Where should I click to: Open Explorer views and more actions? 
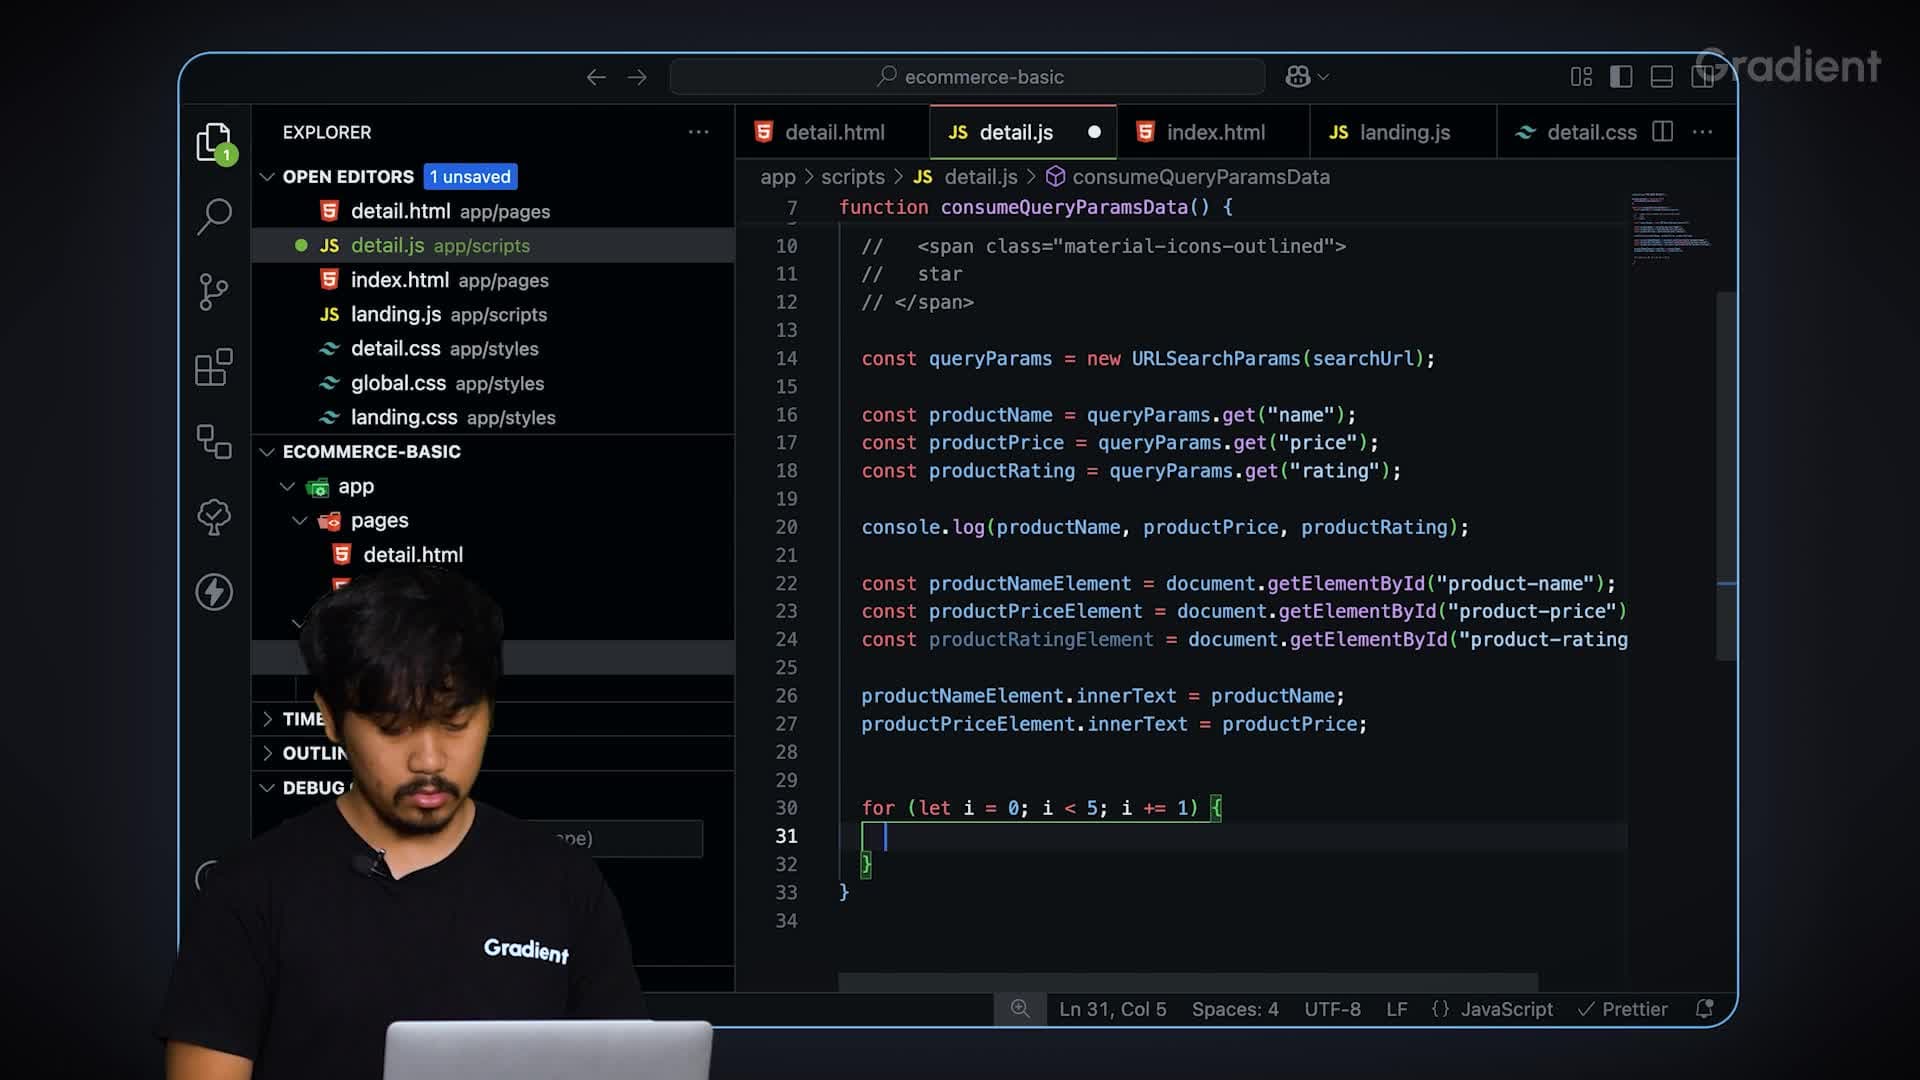click(x=698, y=132)
